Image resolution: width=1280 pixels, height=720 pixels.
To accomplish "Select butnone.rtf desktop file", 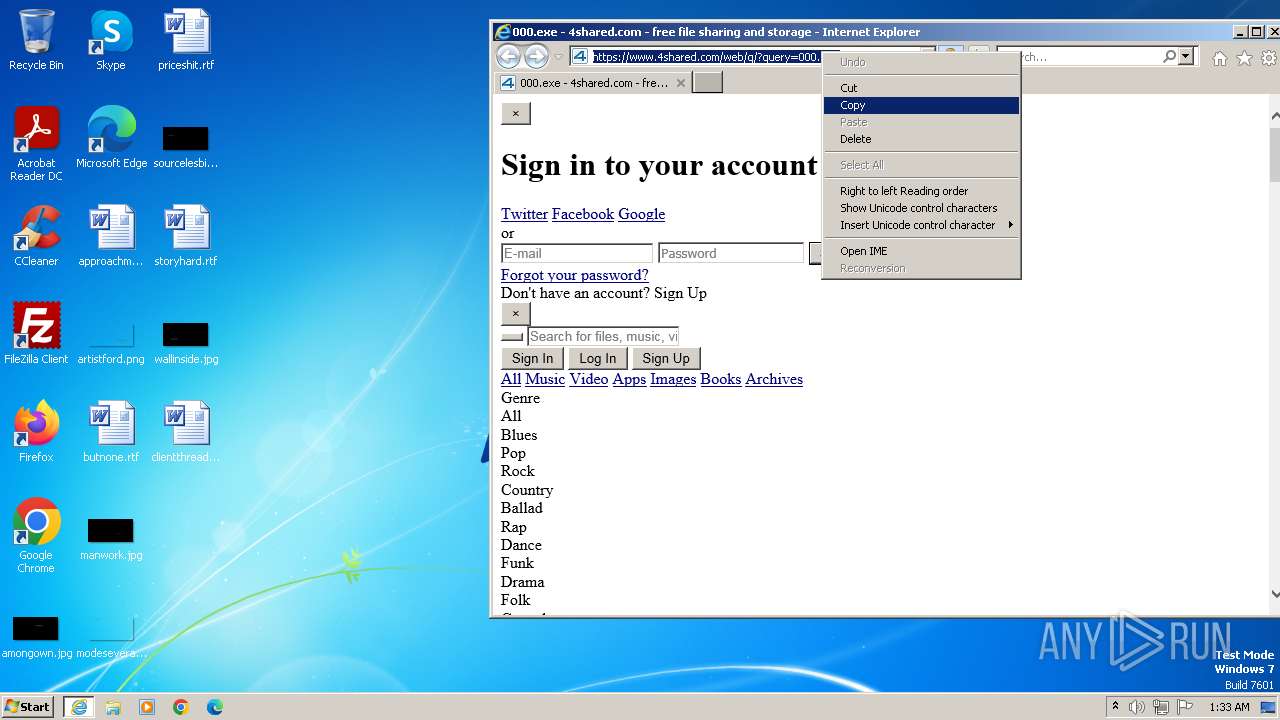I will (x=111, y=433).
